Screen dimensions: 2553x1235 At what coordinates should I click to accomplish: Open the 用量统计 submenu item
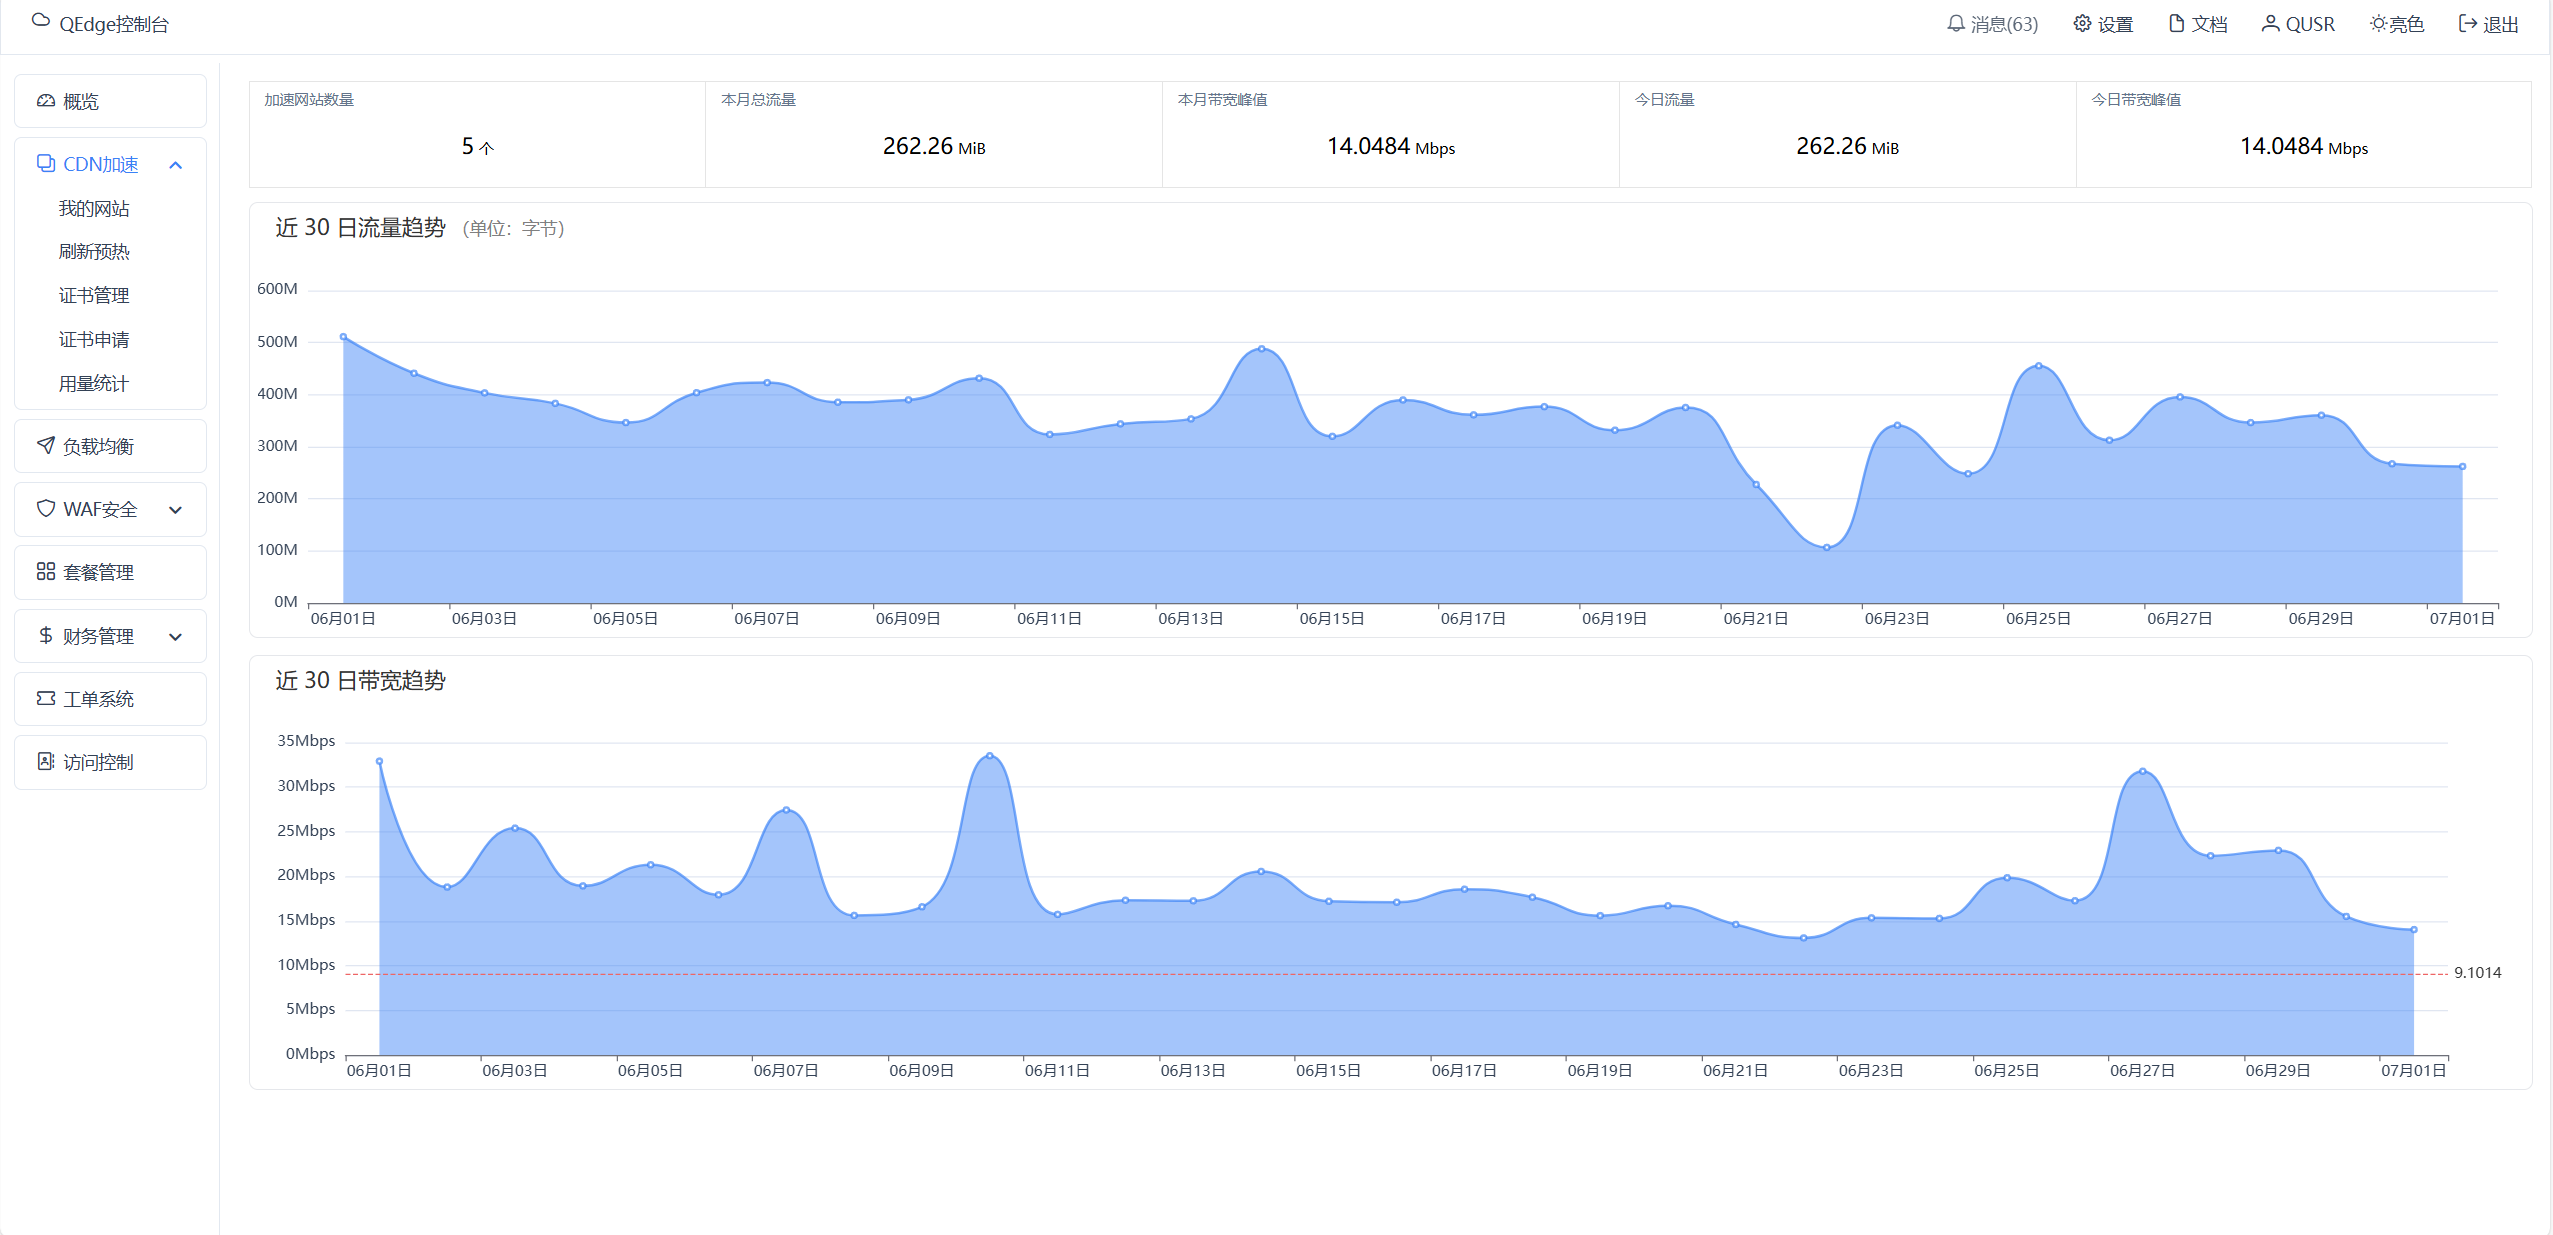tap(94, 384)
